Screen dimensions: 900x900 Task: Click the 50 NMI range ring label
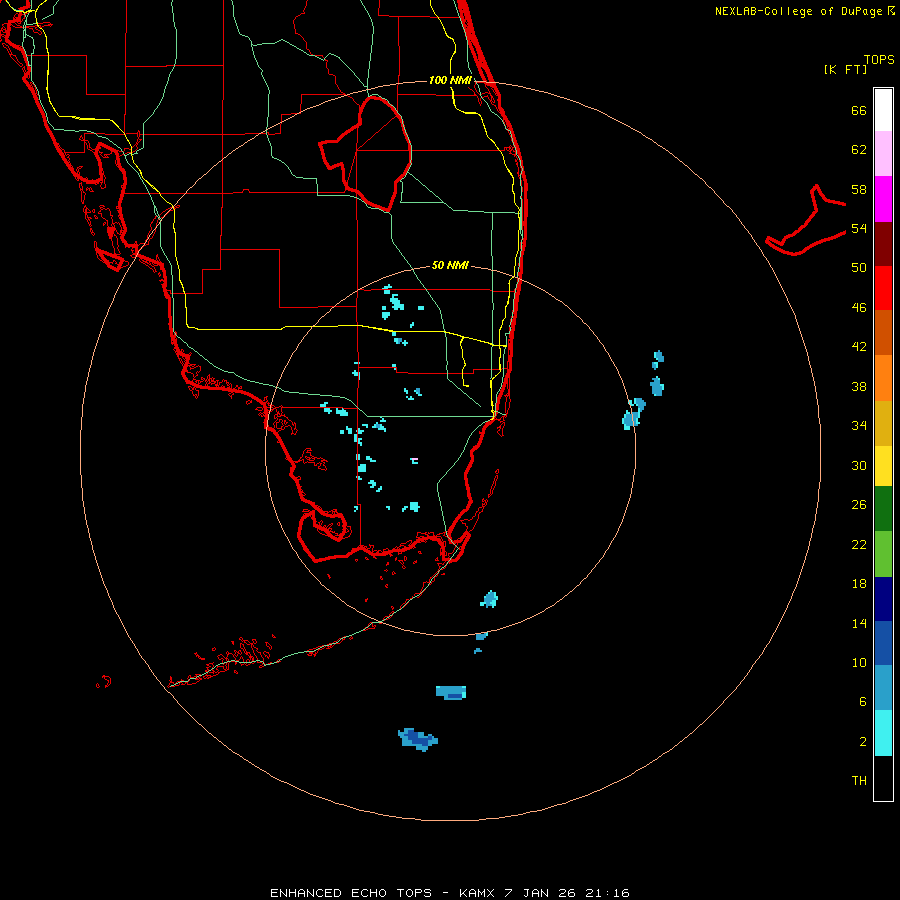450,265
